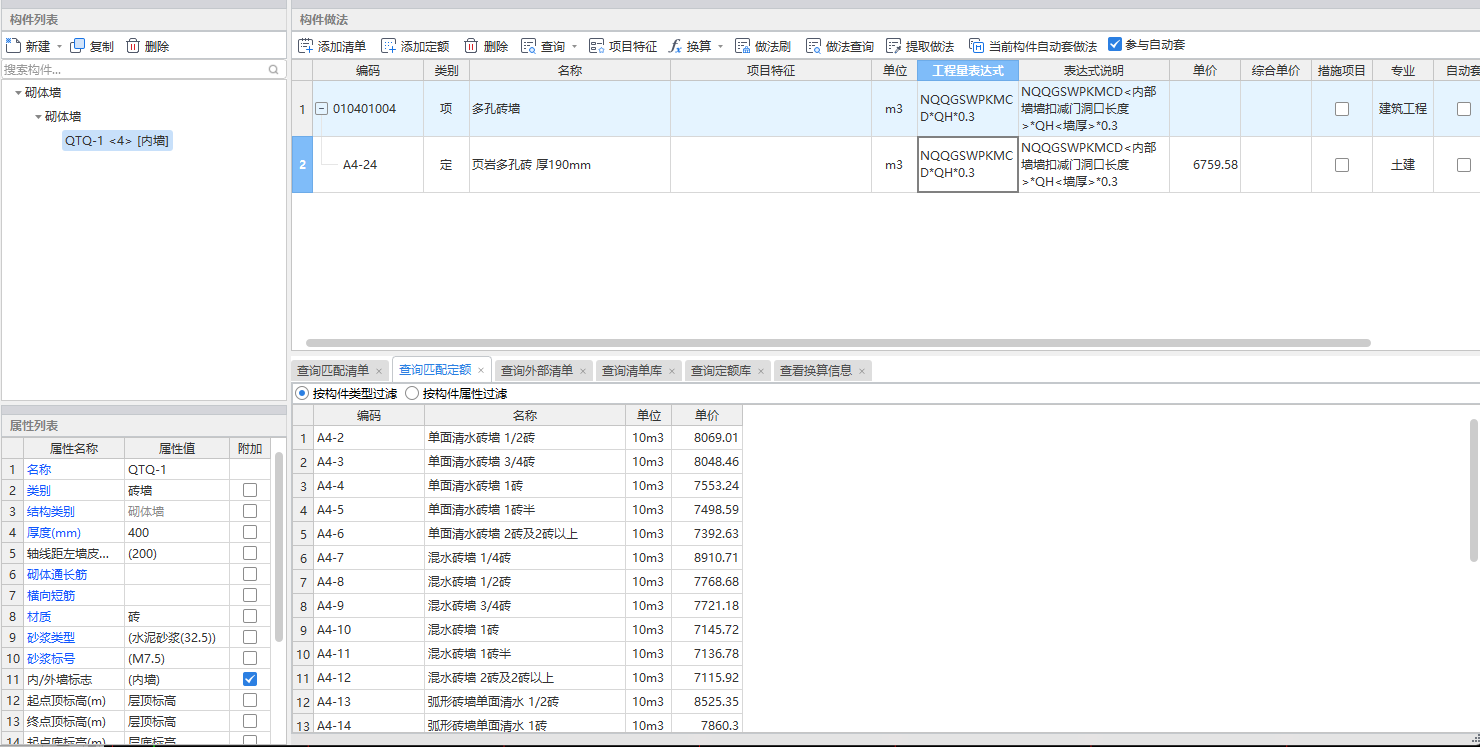
Task: Open the 换算 dropdown arrow
Action: tap(720, 47)
